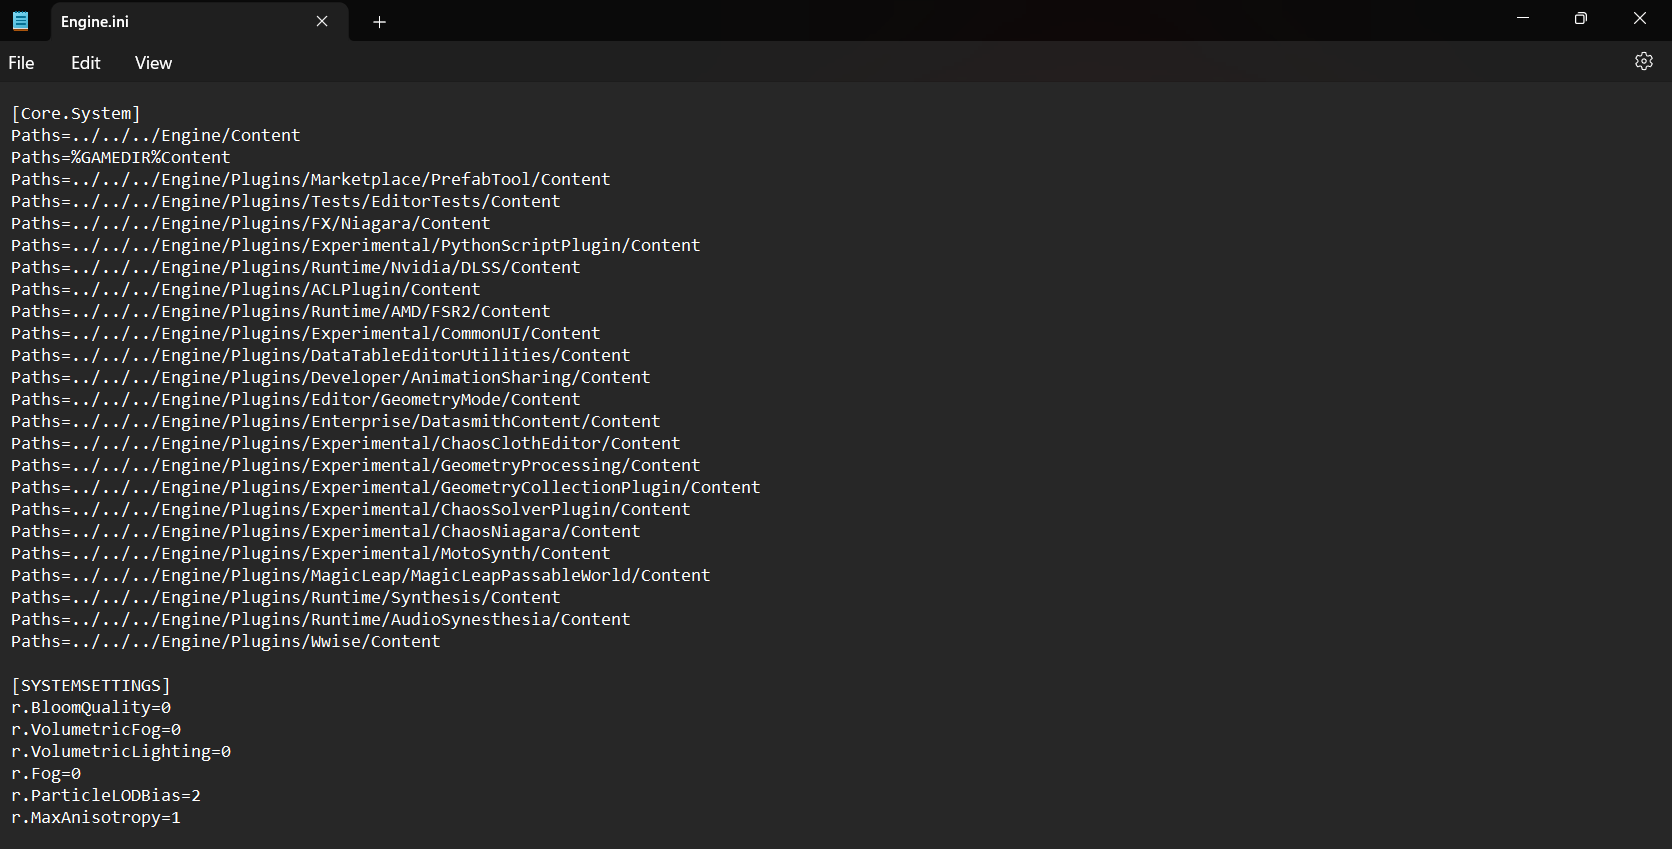Open the Edit menu
This screenshot has height=849, width=1672.
[x=86, y=63]
